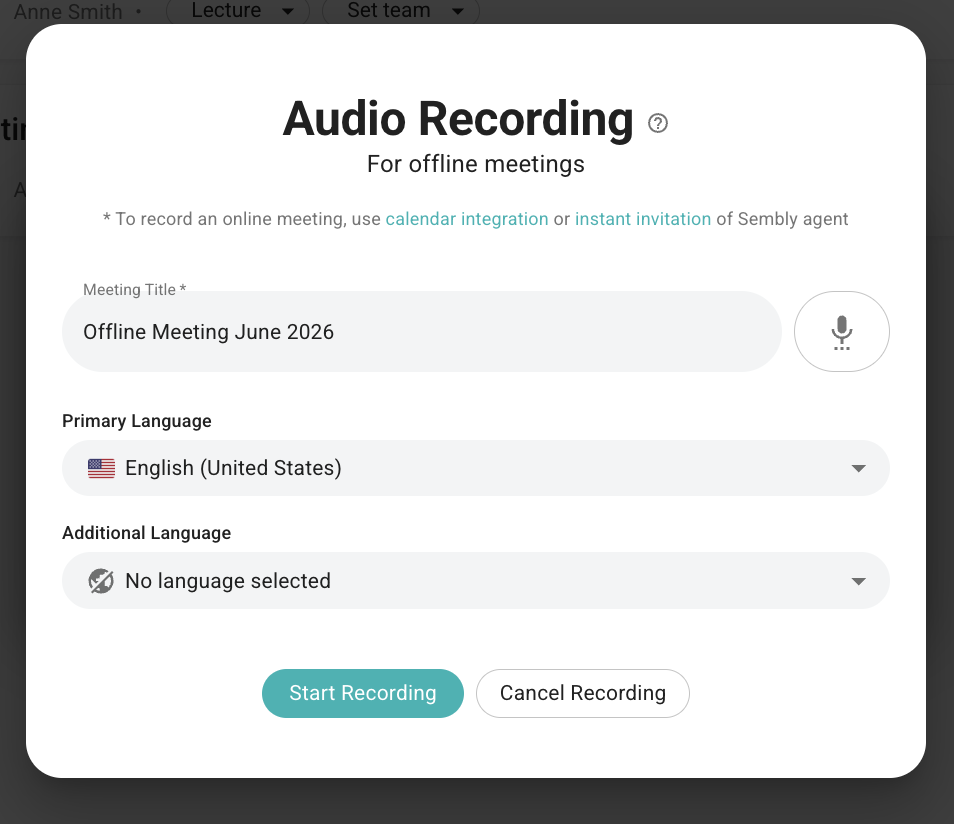Click the US flag icon in Primary Language
Image resolution: width=954 pixels, height=824 pixels.
click(x=101, y=468)
